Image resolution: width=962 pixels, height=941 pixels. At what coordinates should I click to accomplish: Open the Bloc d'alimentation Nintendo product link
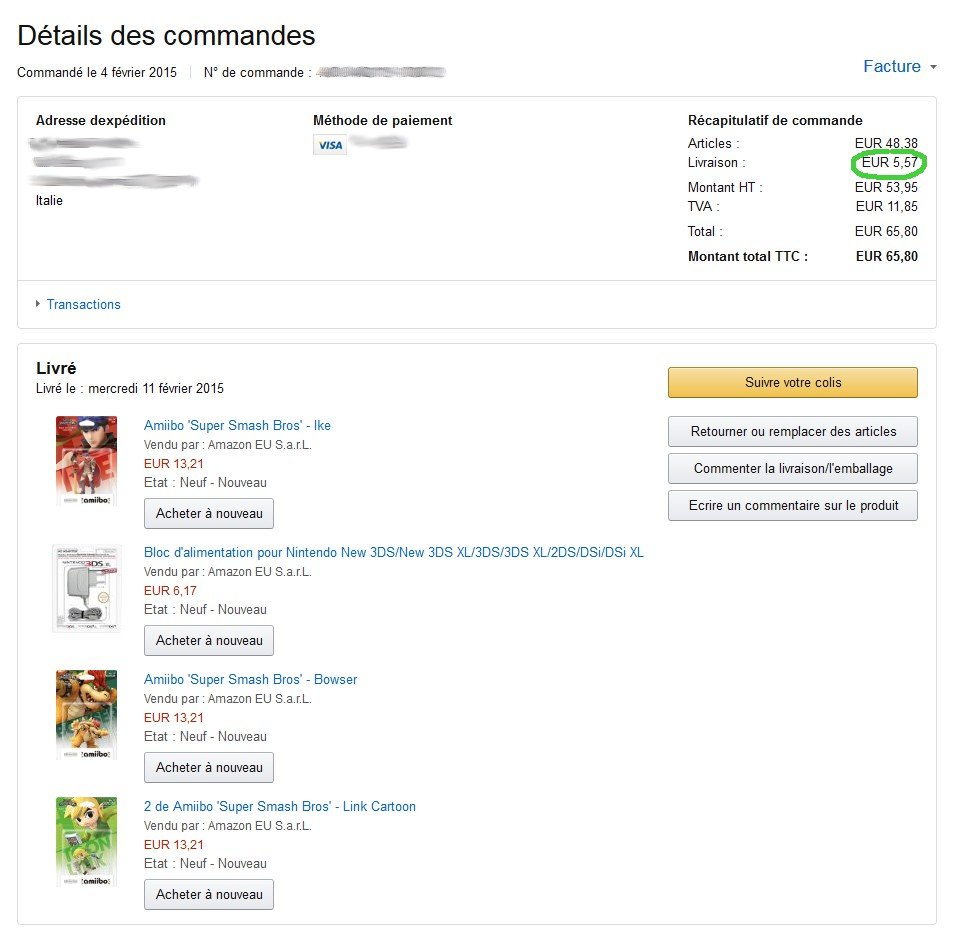[393, 552]
